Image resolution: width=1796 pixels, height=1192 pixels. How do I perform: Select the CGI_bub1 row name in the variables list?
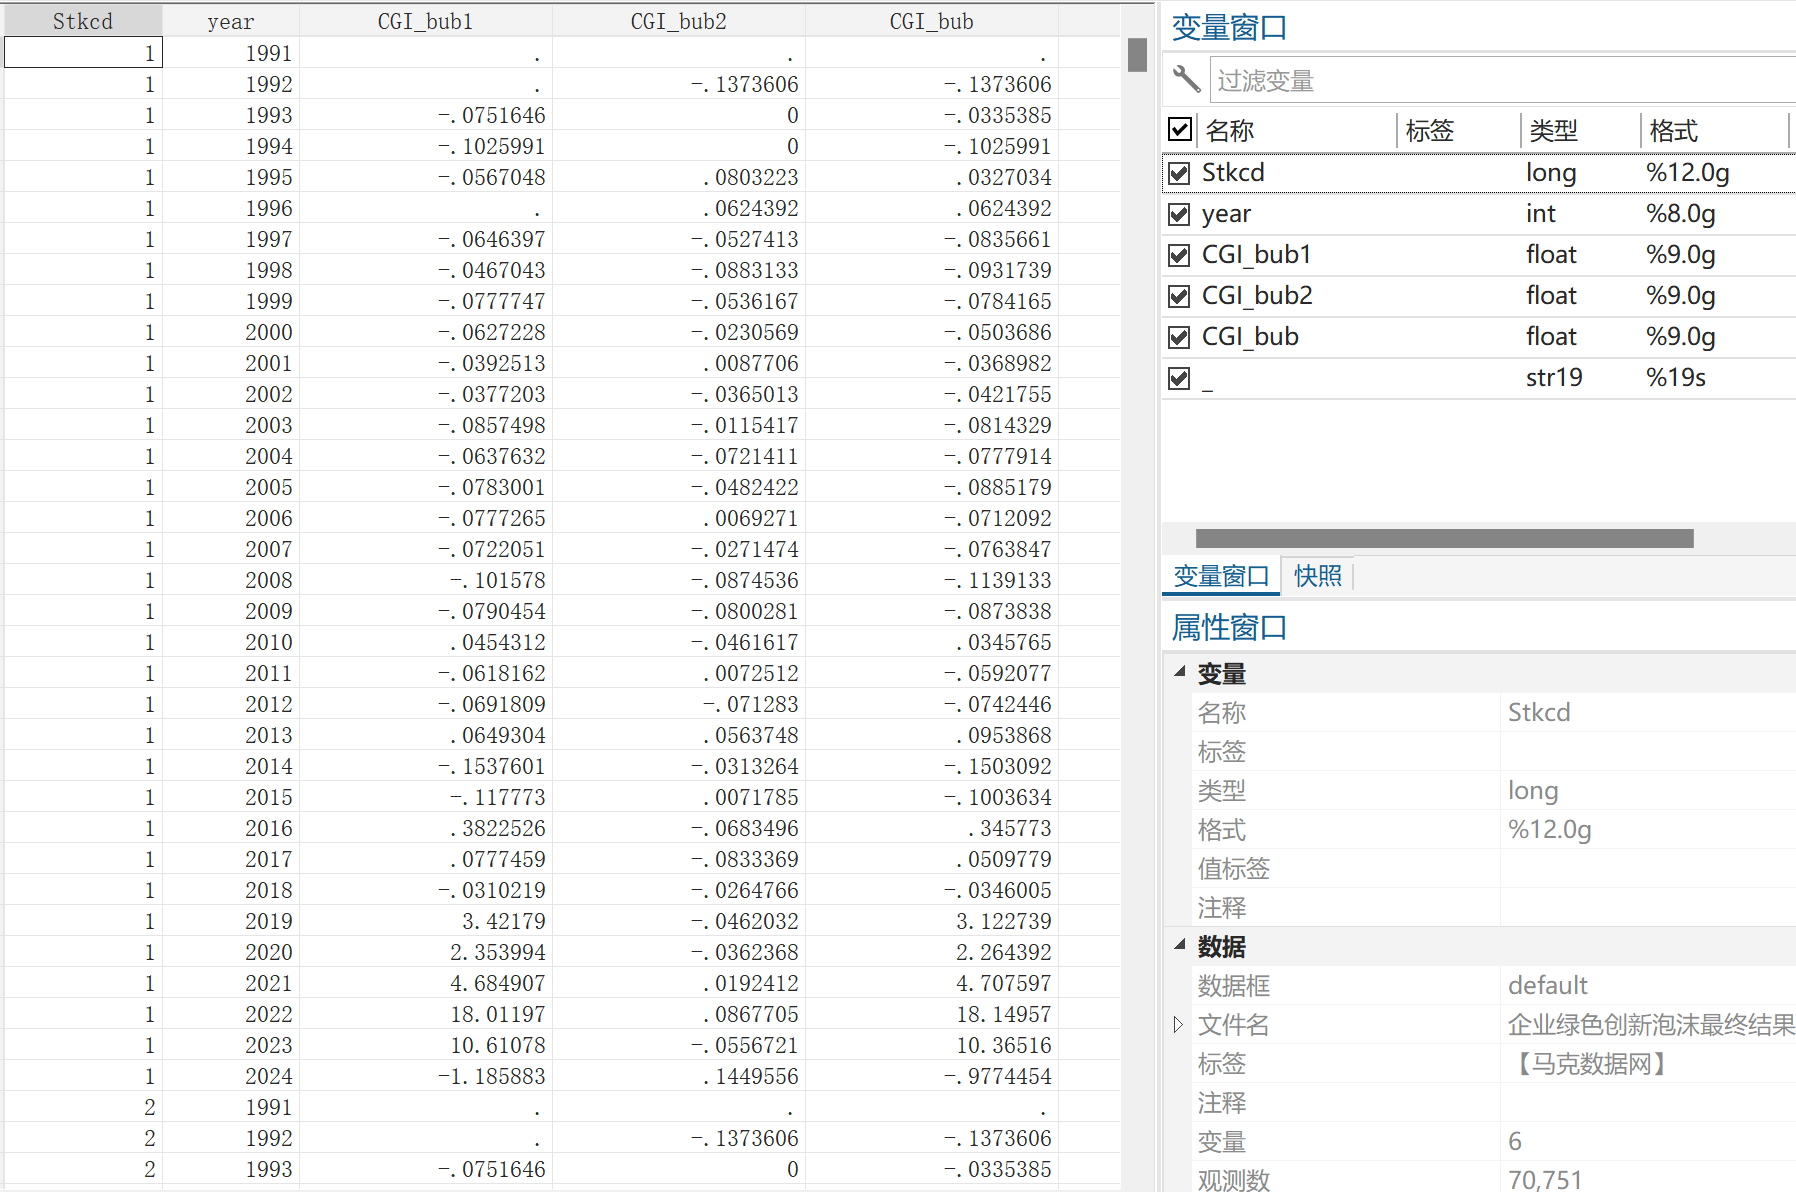click(x=1256, y=255)
